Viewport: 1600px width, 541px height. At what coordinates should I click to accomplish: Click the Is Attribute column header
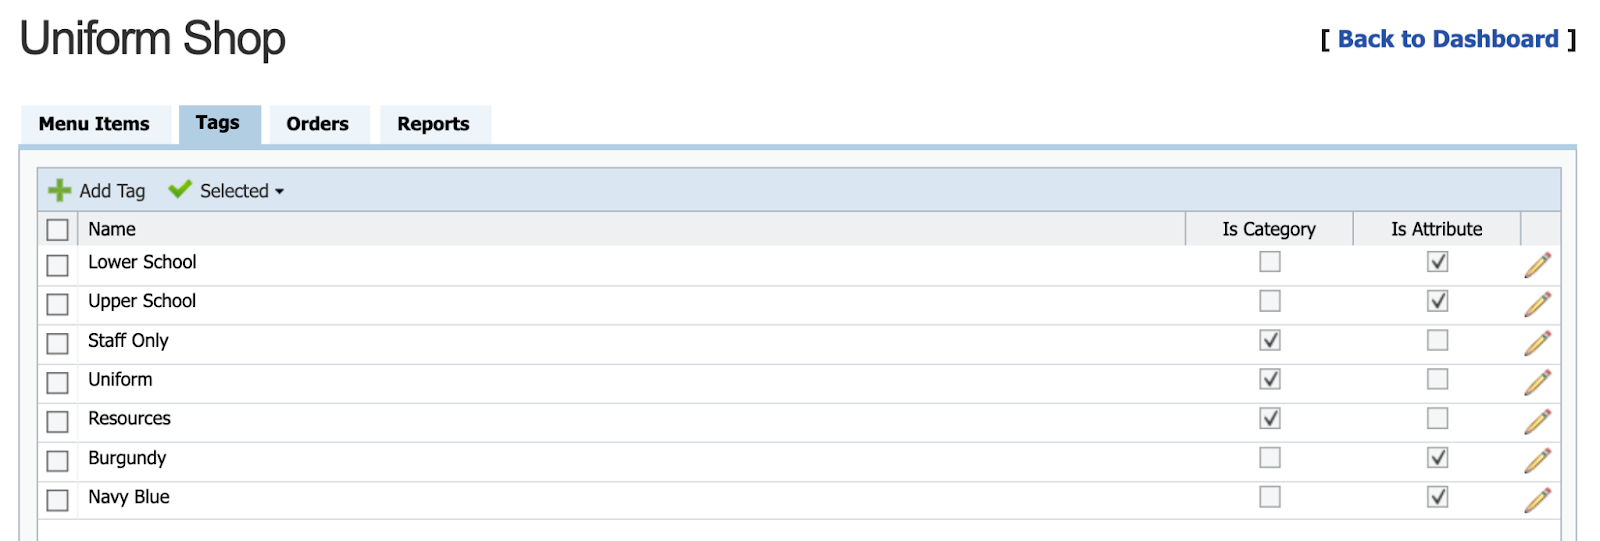(1436, 229)
